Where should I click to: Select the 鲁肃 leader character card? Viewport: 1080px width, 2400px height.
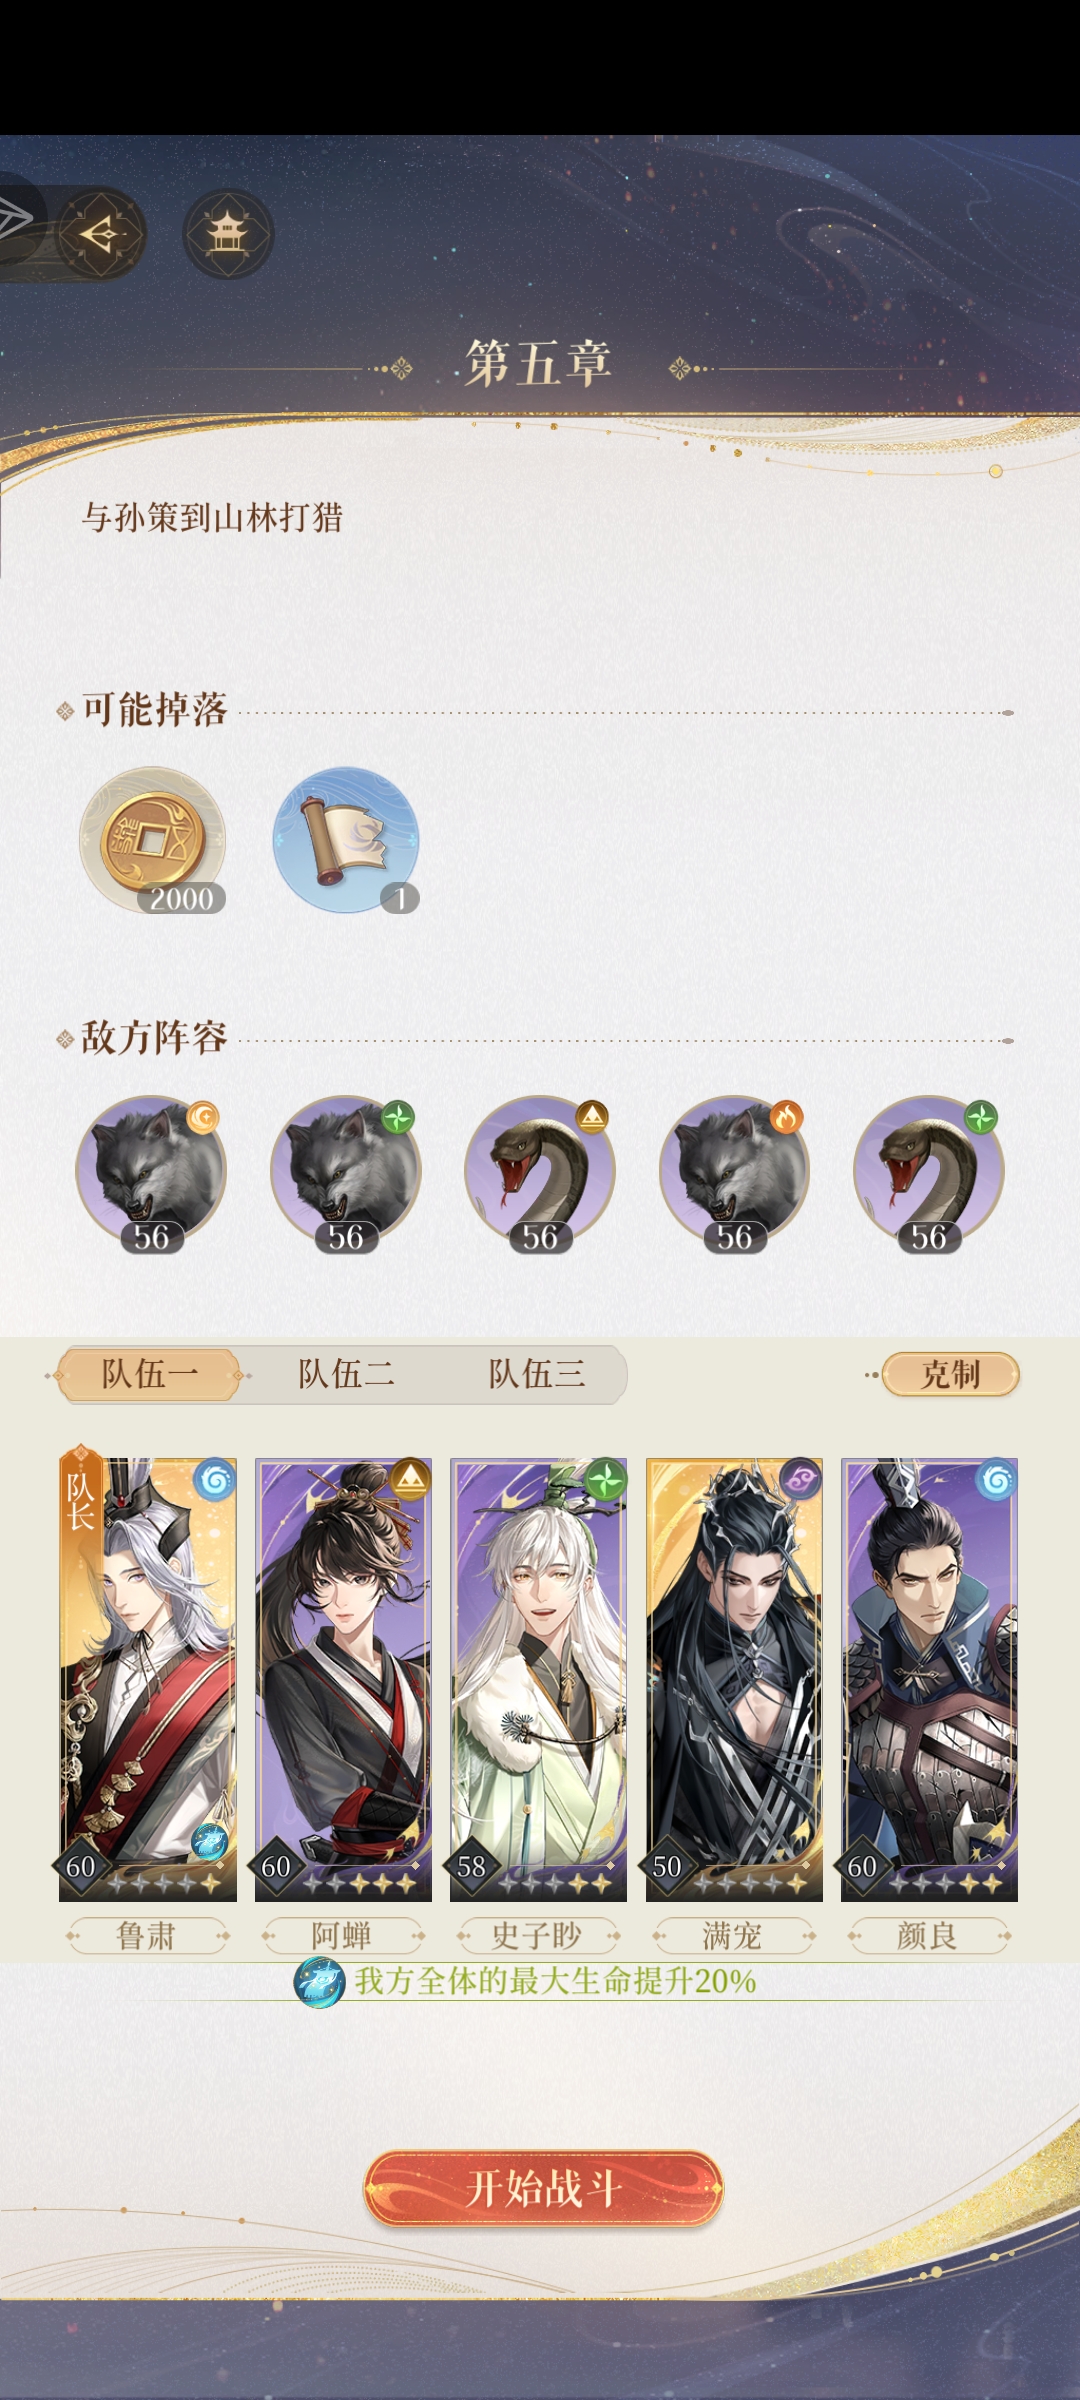tap(148, 1679)
